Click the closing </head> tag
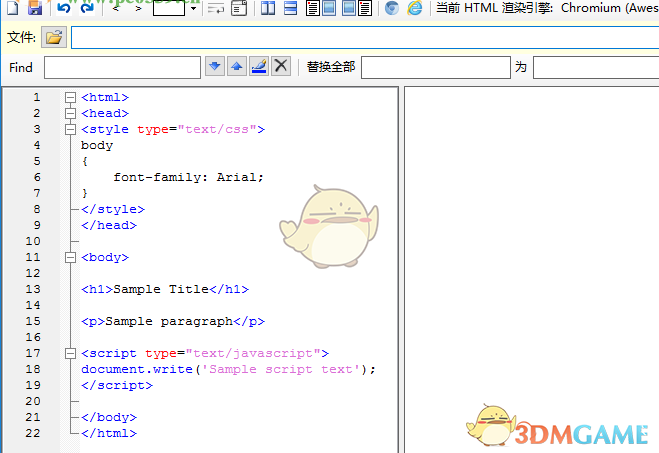The image size is (659, 453). 109,225
